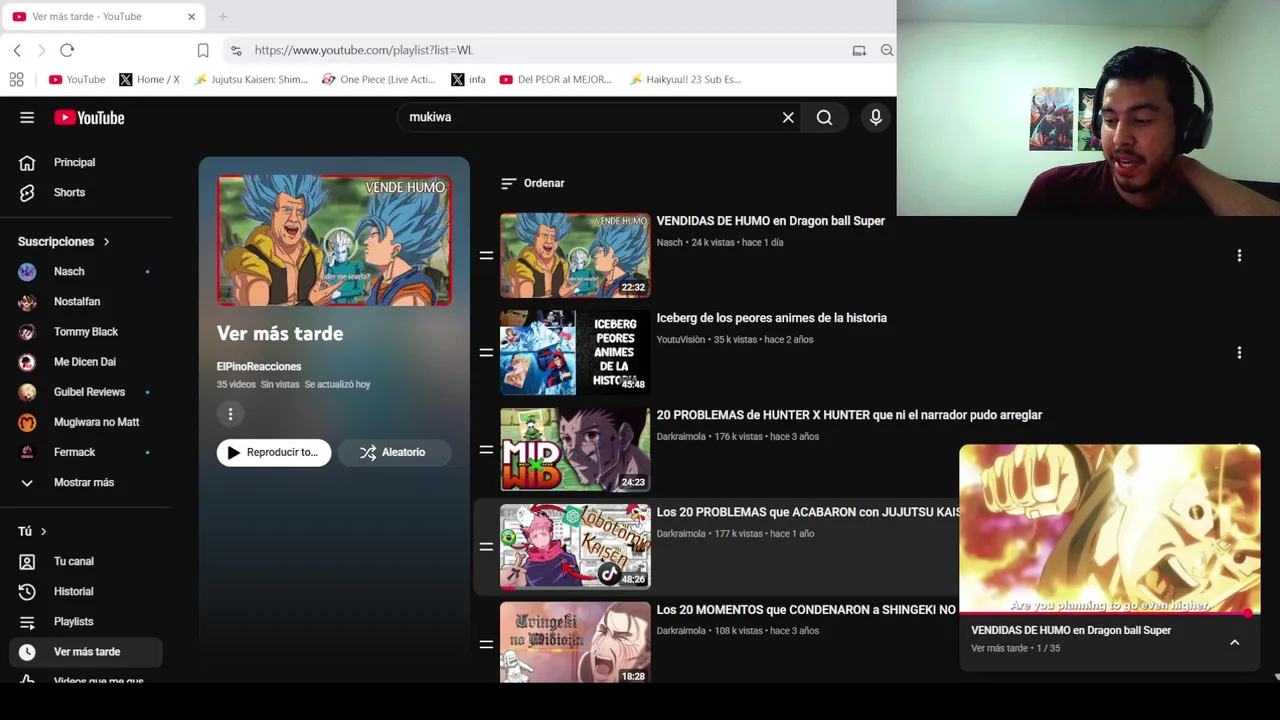The image size is (1280, 720).
Task: Click the playlist cover thumbnail
Action: pos(334,241)
